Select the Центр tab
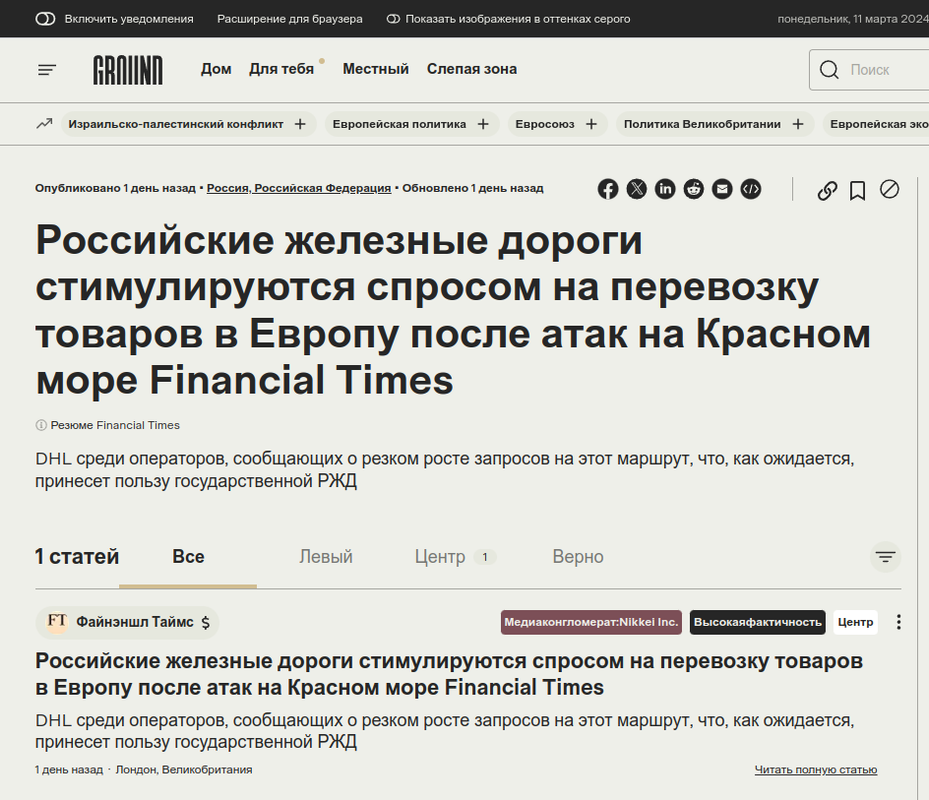This screenshot has width=929, height=800. point(454,557)
